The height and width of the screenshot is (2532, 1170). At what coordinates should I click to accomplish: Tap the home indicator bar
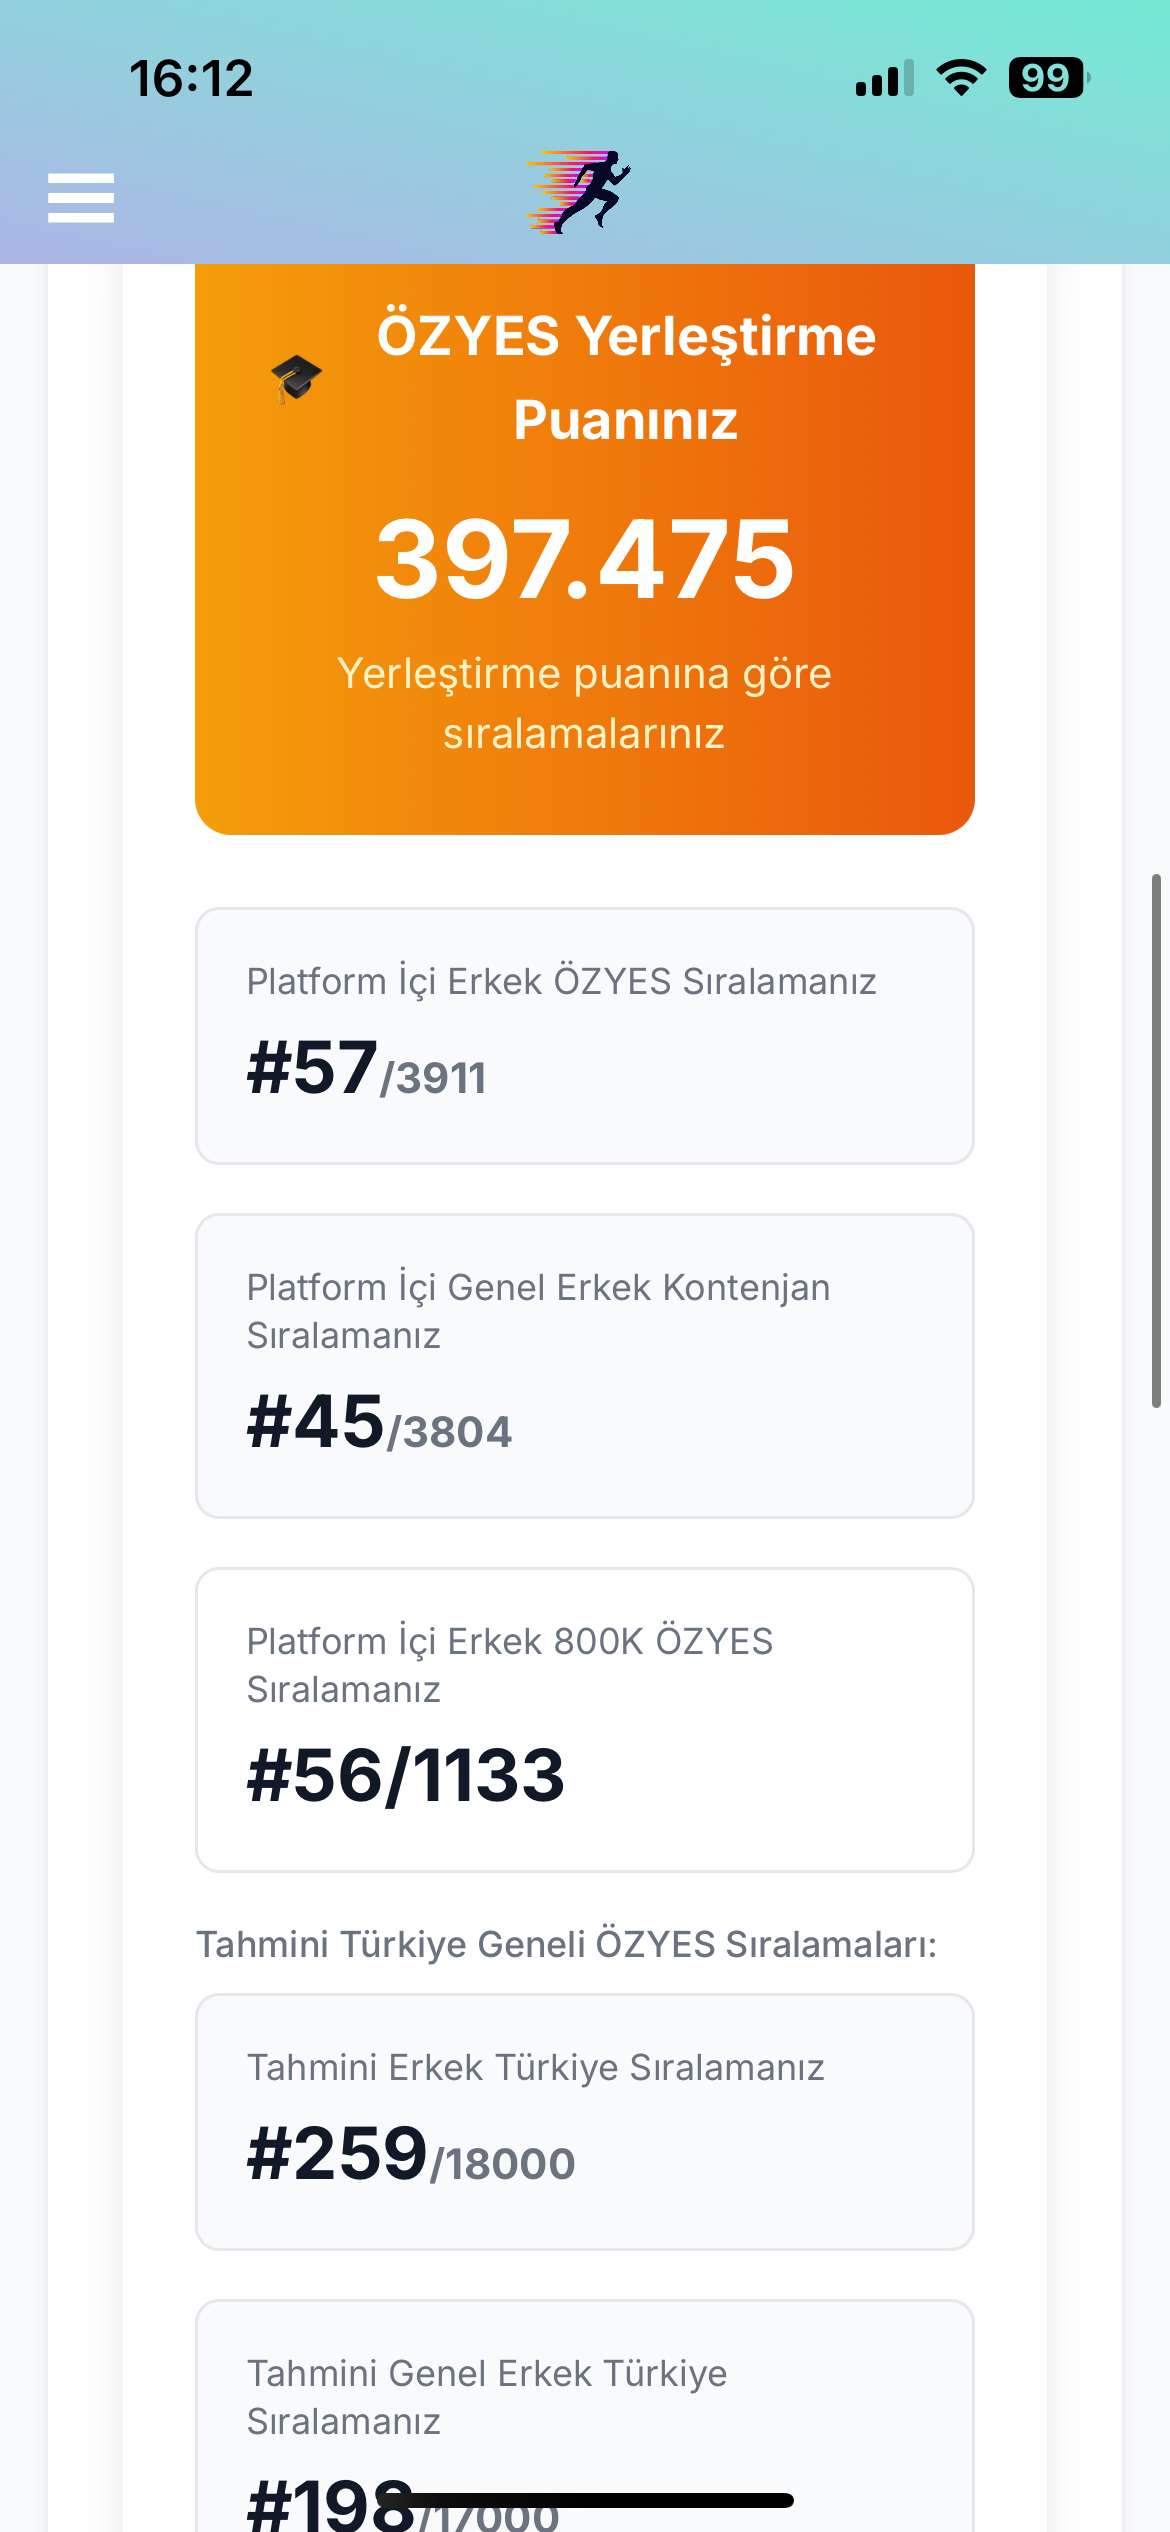click(585, 2500)
